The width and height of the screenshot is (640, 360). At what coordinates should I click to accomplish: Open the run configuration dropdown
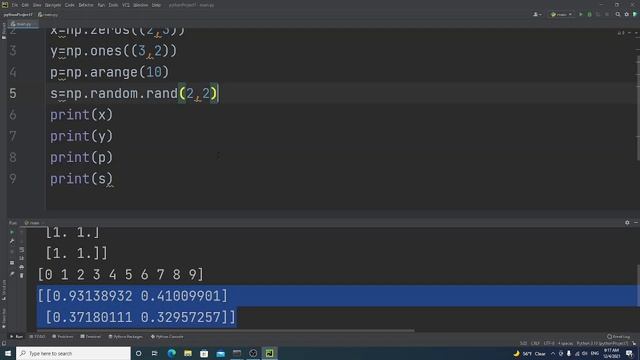pyautogui.click(x=561, y=14)
